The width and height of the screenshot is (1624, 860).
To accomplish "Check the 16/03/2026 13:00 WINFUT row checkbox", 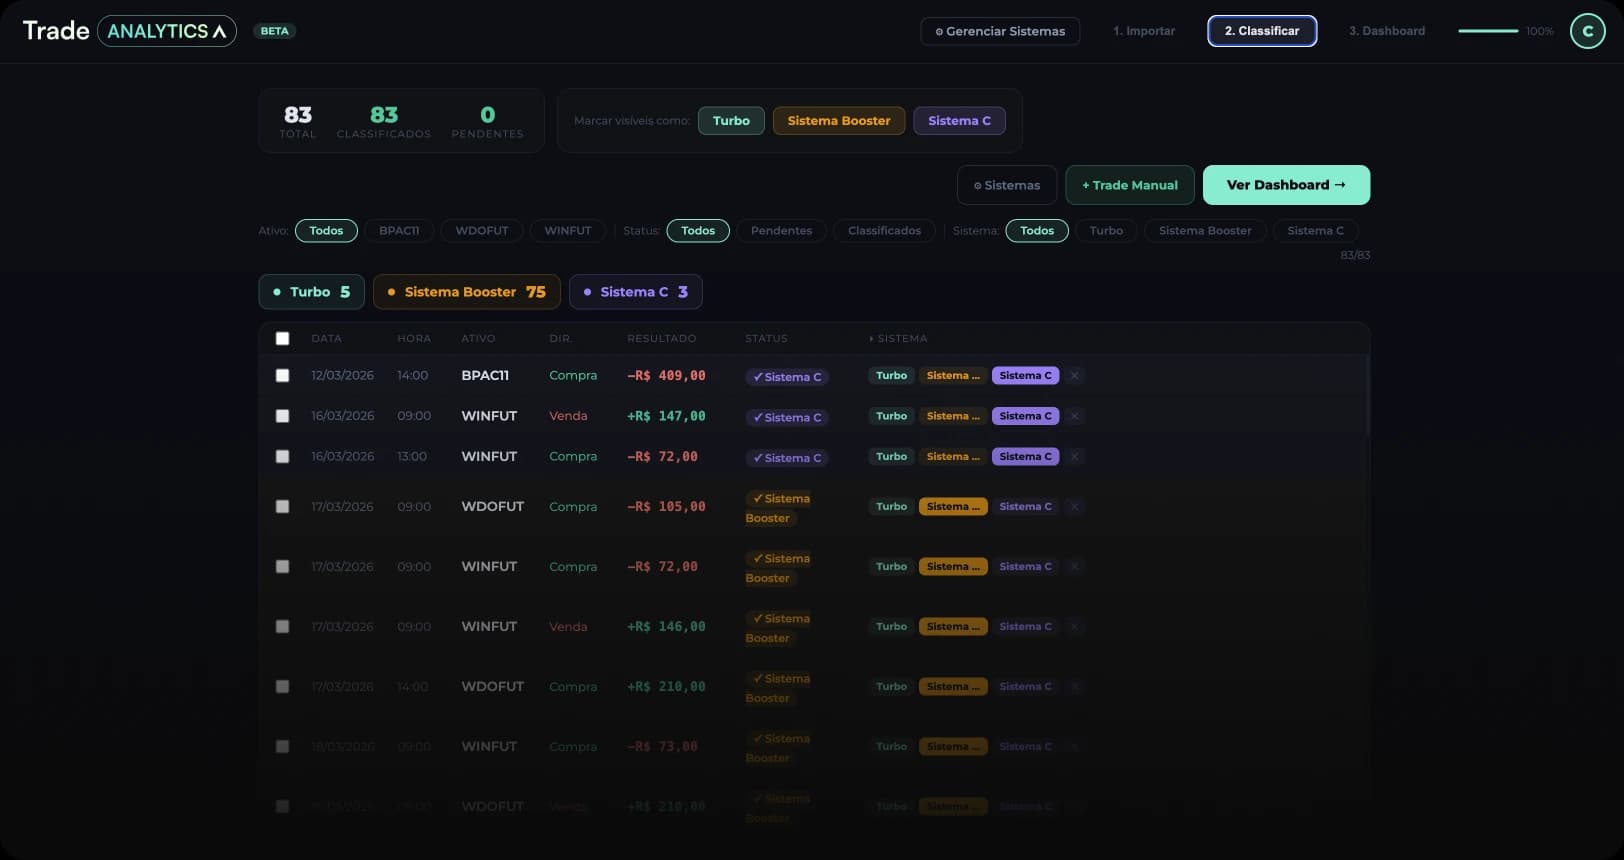I will pyautogui.click(x=282, y=456).
